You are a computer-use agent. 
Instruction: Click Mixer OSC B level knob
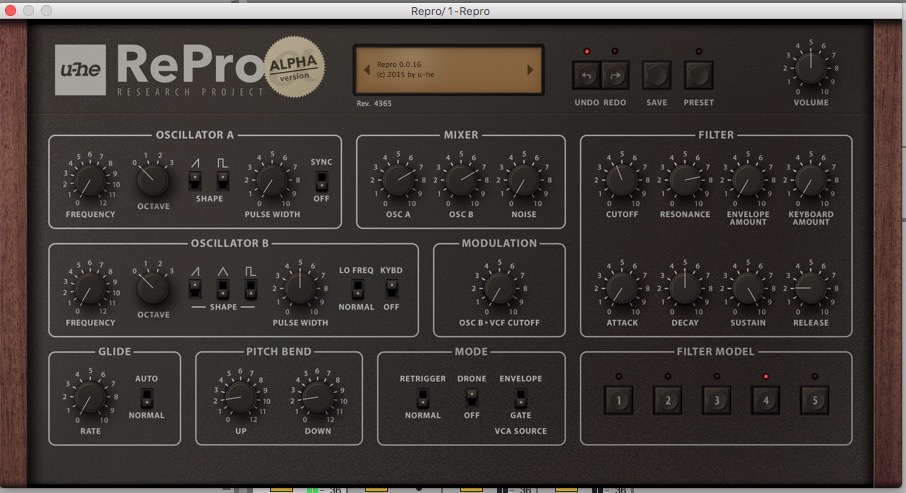tap(461, 180)
